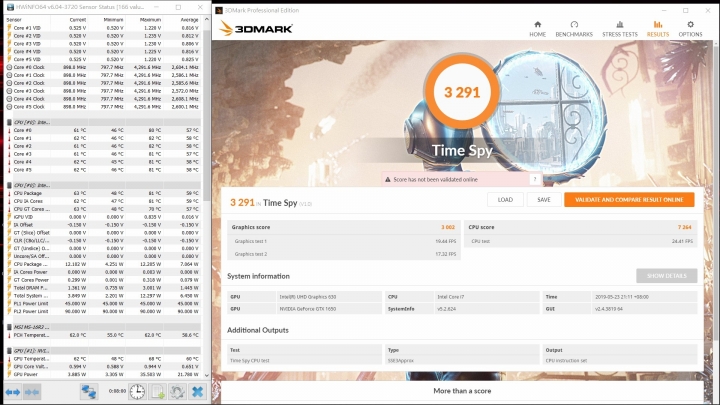Click the CPU score row in 3DMark
The width and height of the screenshot is (720, 405).
tap(580, 227)
